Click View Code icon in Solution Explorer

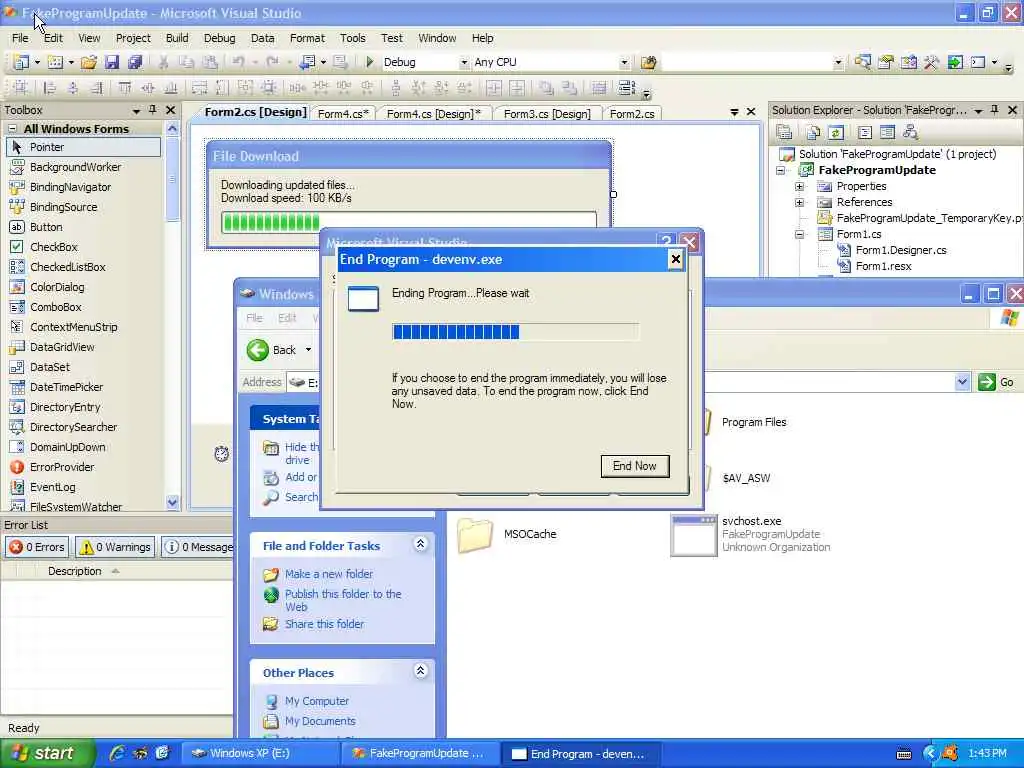865,133
